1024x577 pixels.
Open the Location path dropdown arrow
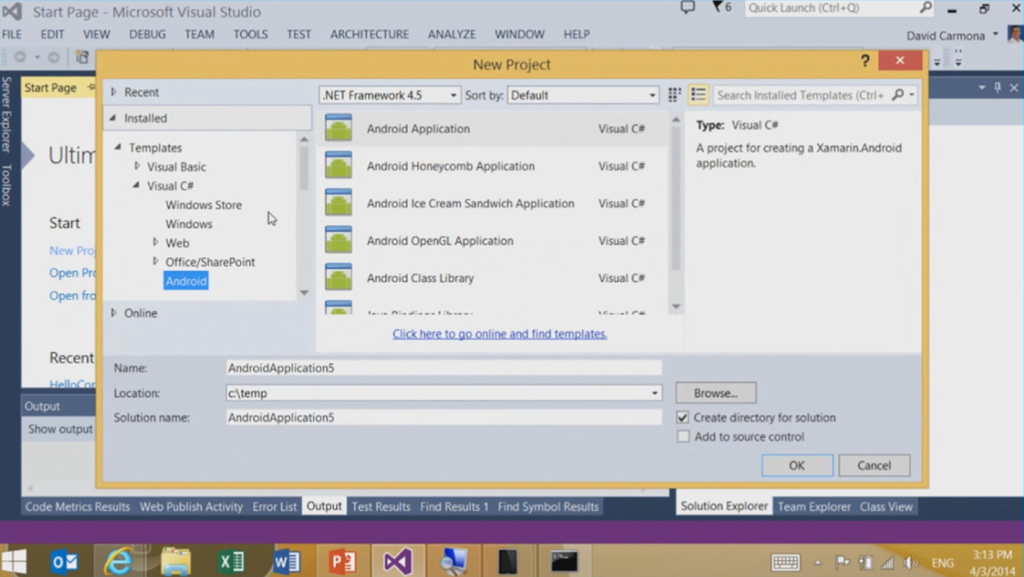click(x=654, y=393)
